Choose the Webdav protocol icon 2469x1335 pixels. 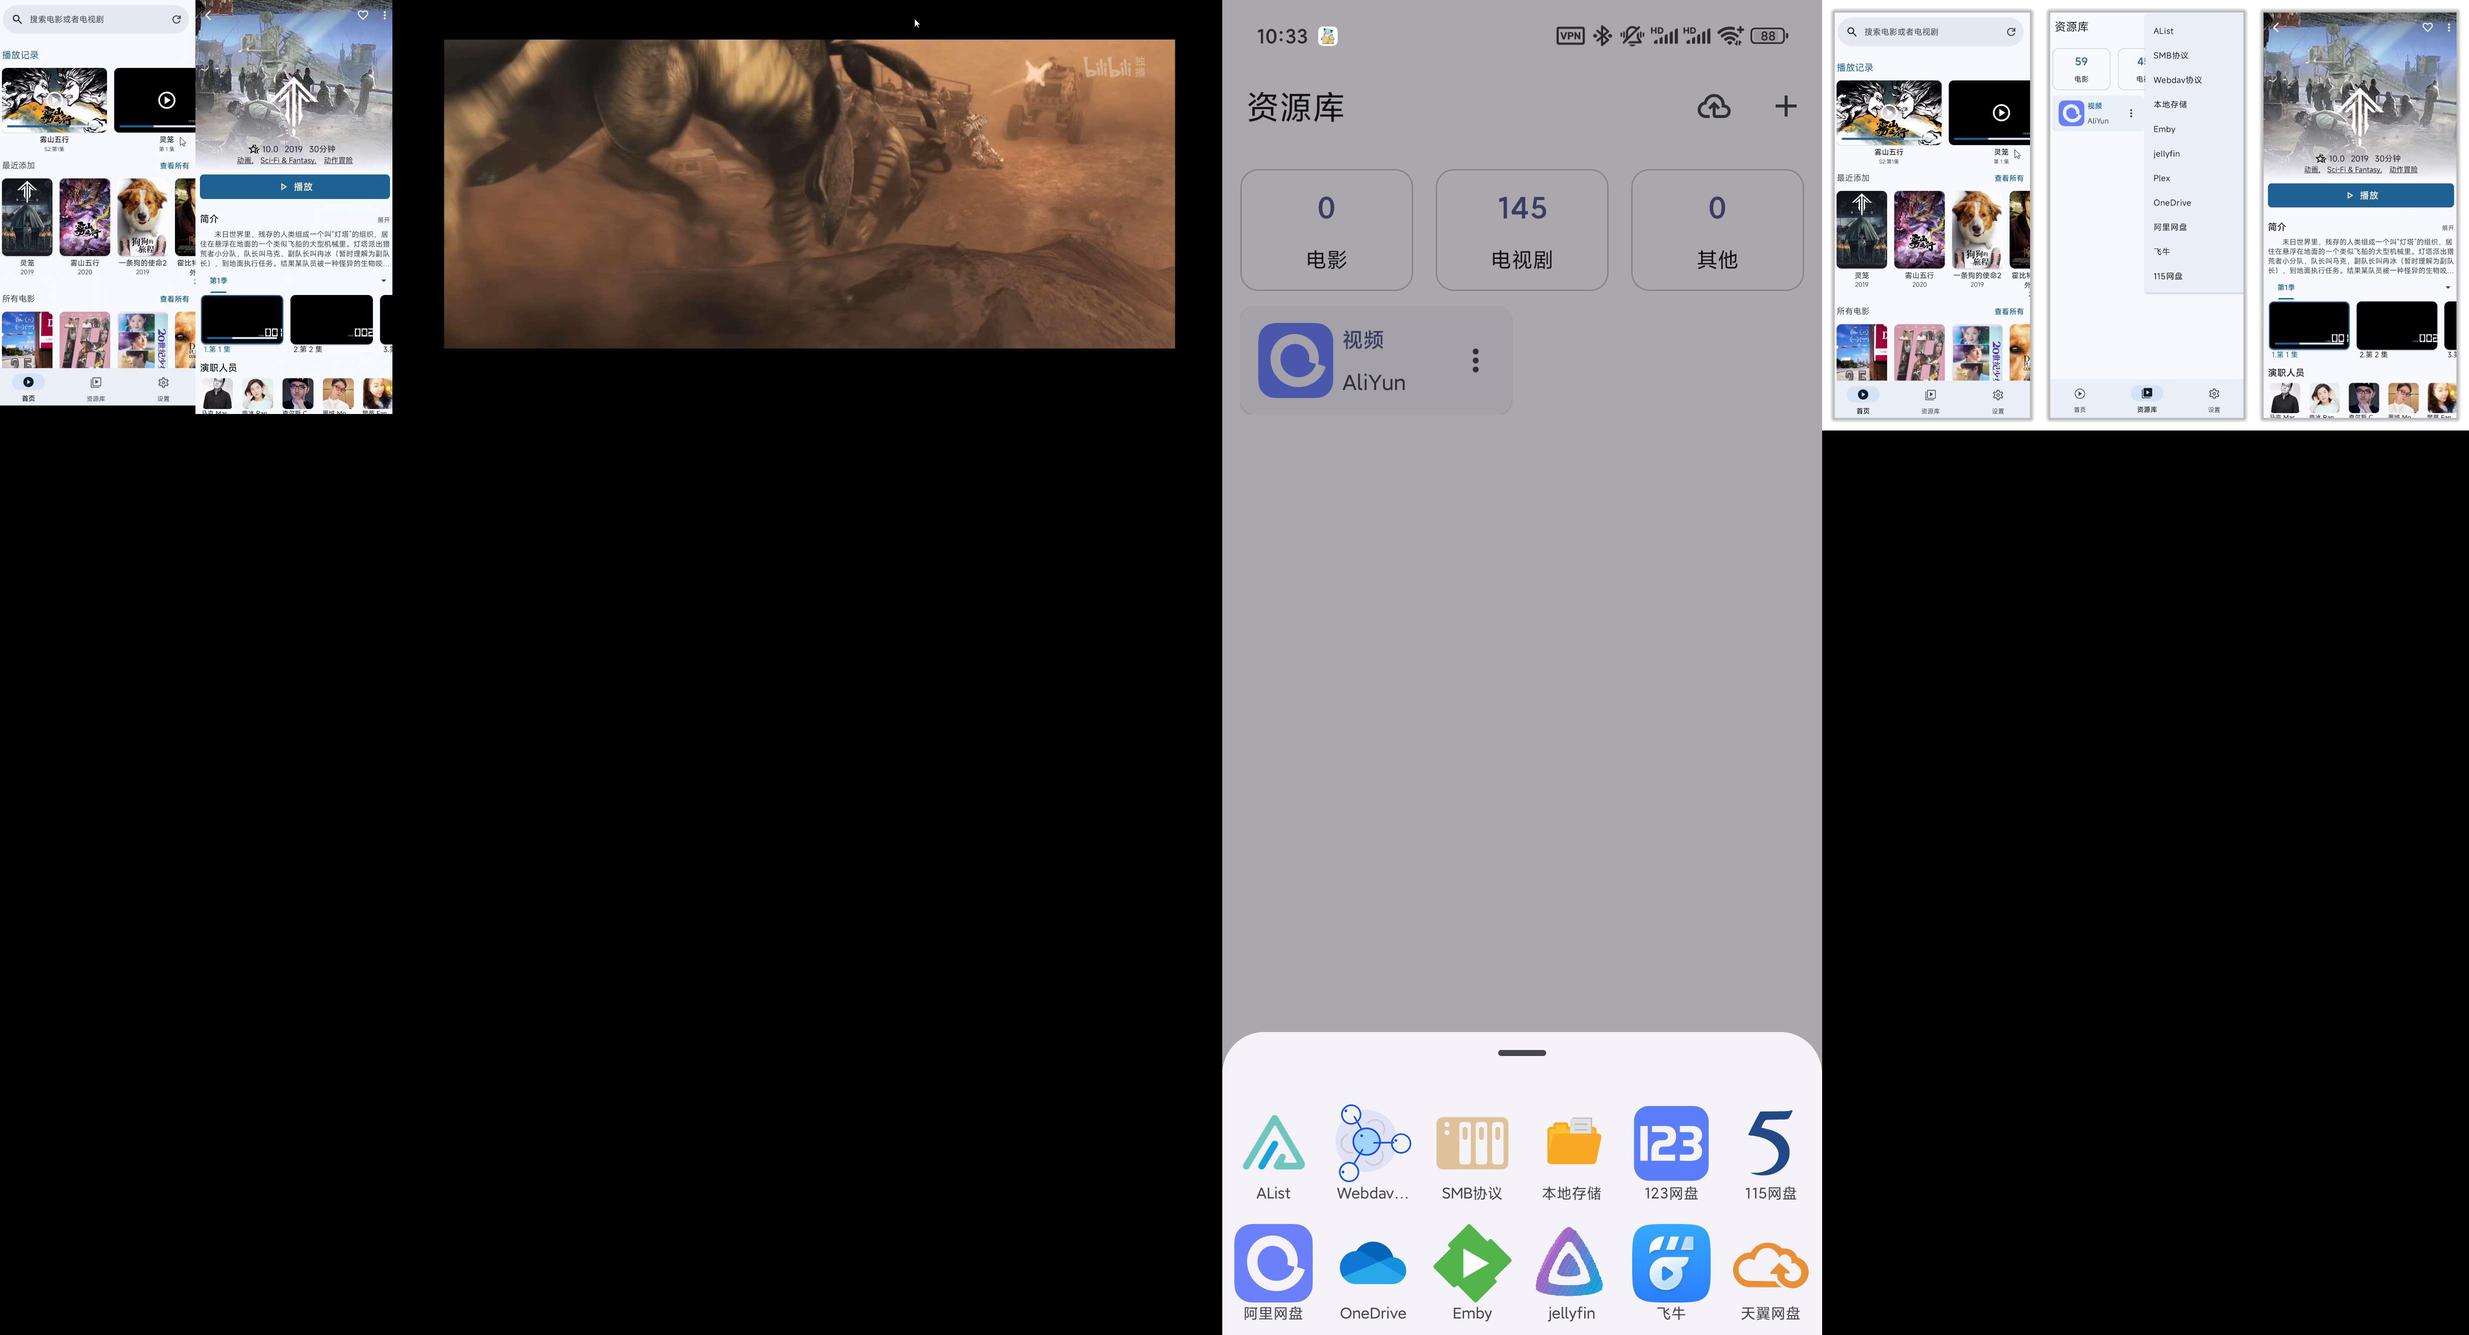click(x=1373, y=1143)
